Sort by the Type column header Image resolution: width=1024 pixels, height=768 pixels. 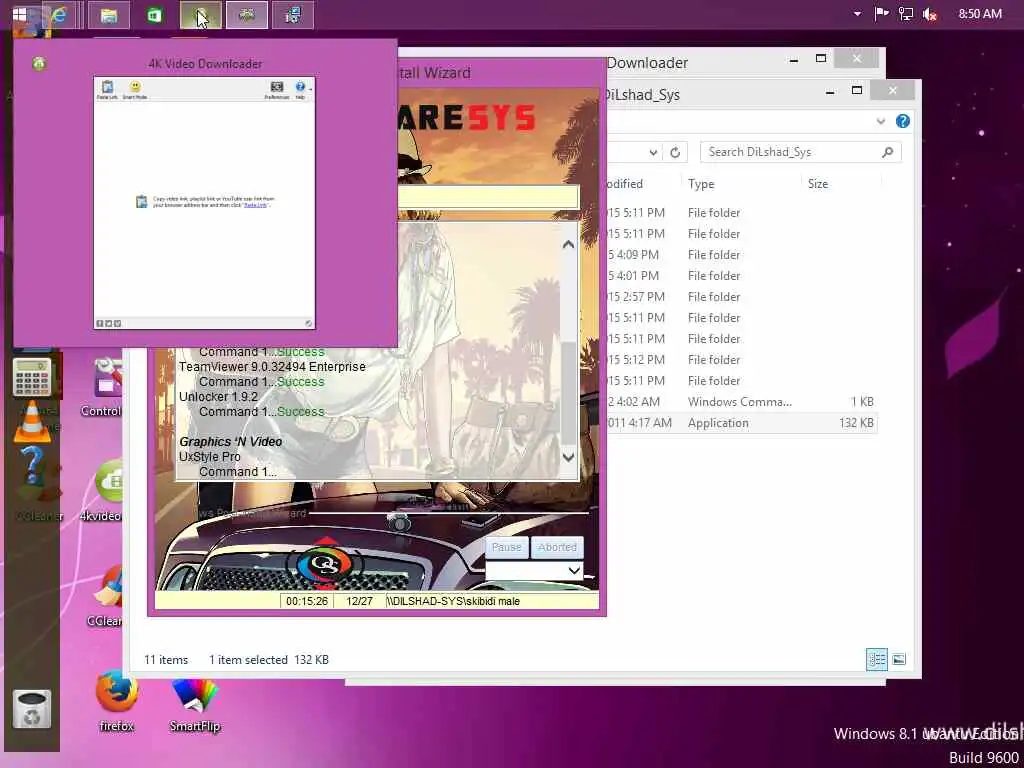pyautogui.click(x=701, y=184)
